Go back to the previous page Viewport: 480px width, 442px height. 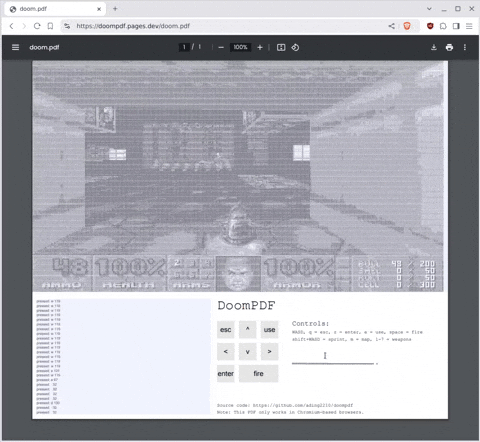pos(11,26)
